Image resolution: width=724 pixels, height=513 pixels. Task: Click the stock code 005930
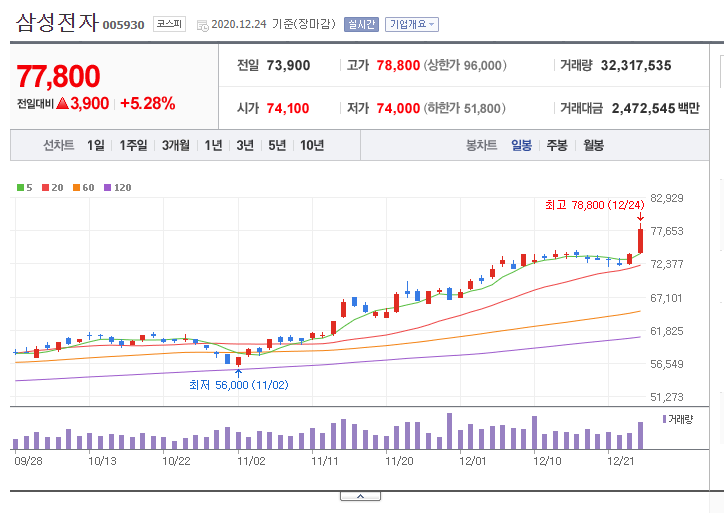click(123, 25)
